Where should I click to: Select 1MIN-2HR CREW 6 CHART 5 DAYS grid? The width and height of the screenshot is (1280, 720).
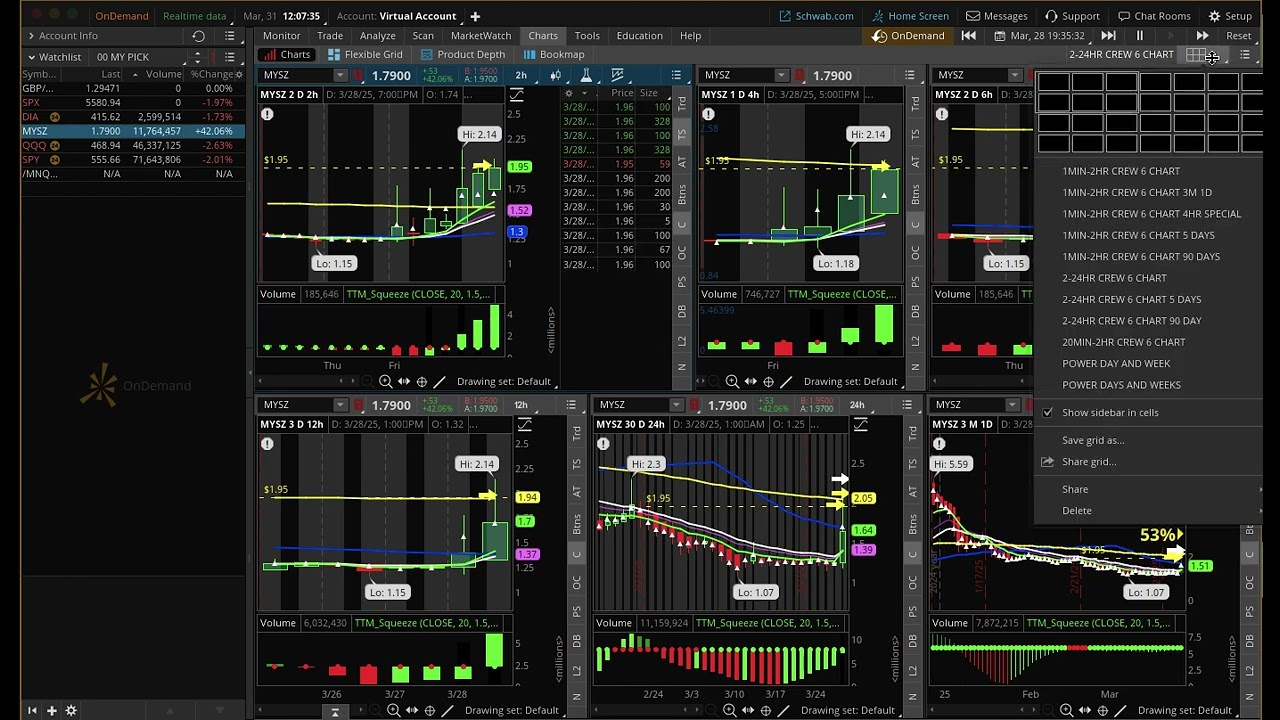(x=1138, y=235)
